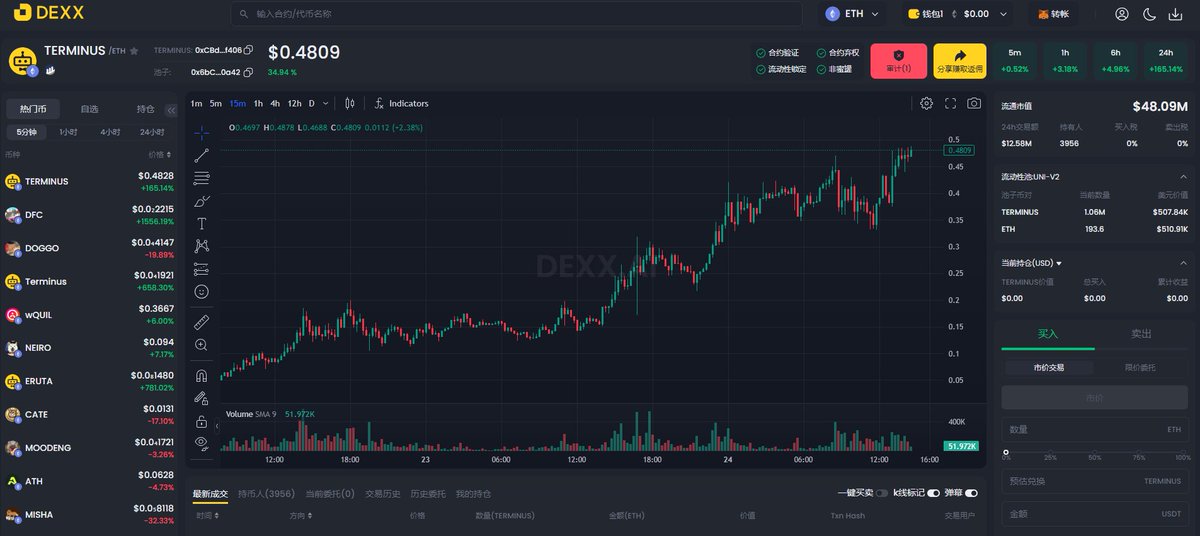Select the trend line drawing tool

pos(201,155)
